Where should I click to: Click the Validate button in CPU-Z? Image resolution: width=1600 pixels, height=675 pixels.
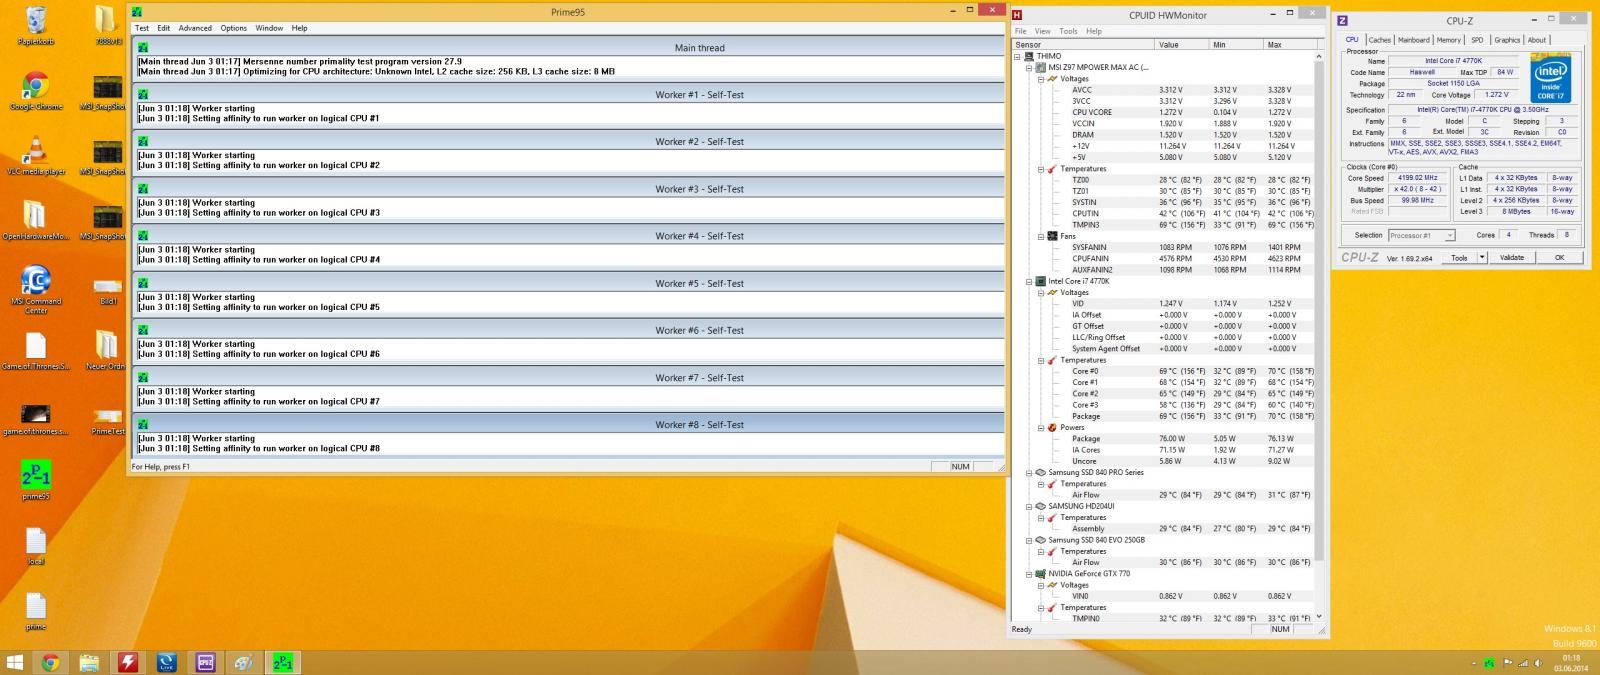coord(1512,257)
